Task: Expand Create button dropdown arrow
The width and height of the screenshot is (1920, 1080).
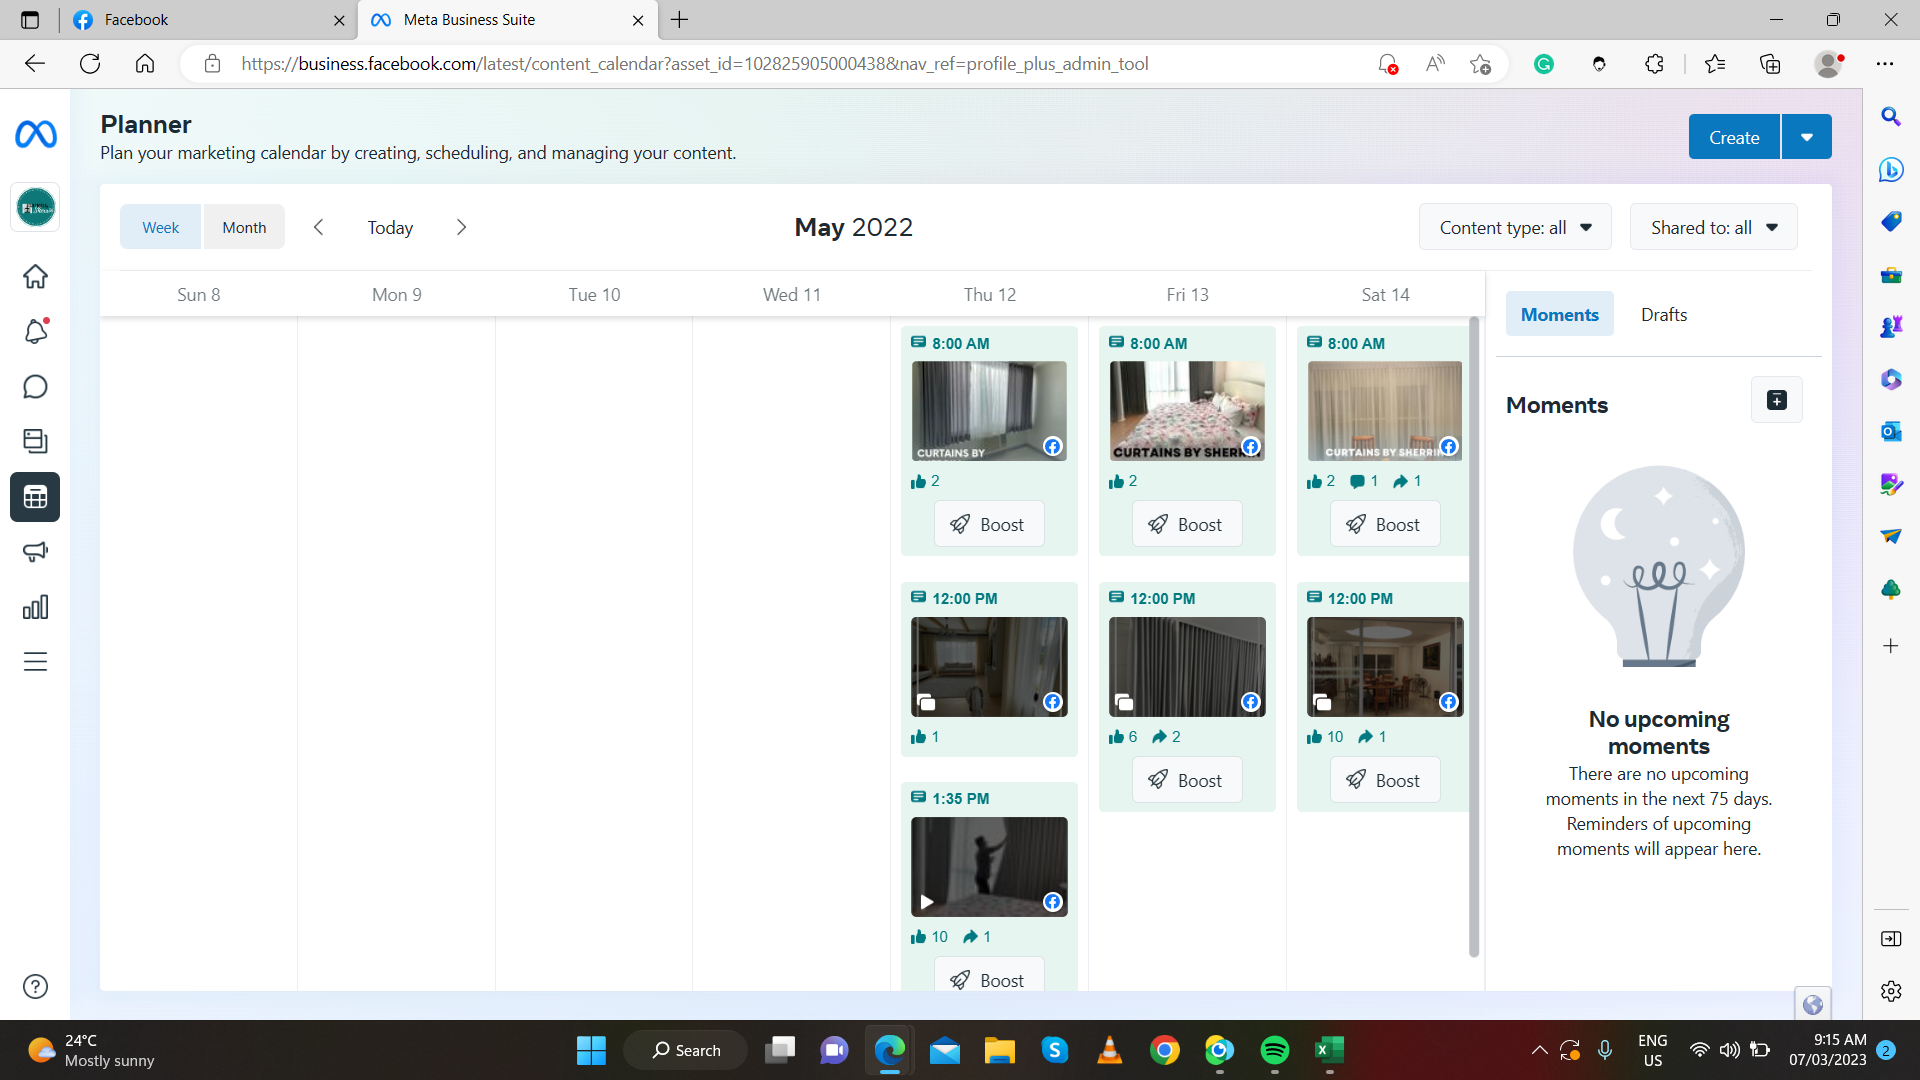Action: [x=1807, y=137]
